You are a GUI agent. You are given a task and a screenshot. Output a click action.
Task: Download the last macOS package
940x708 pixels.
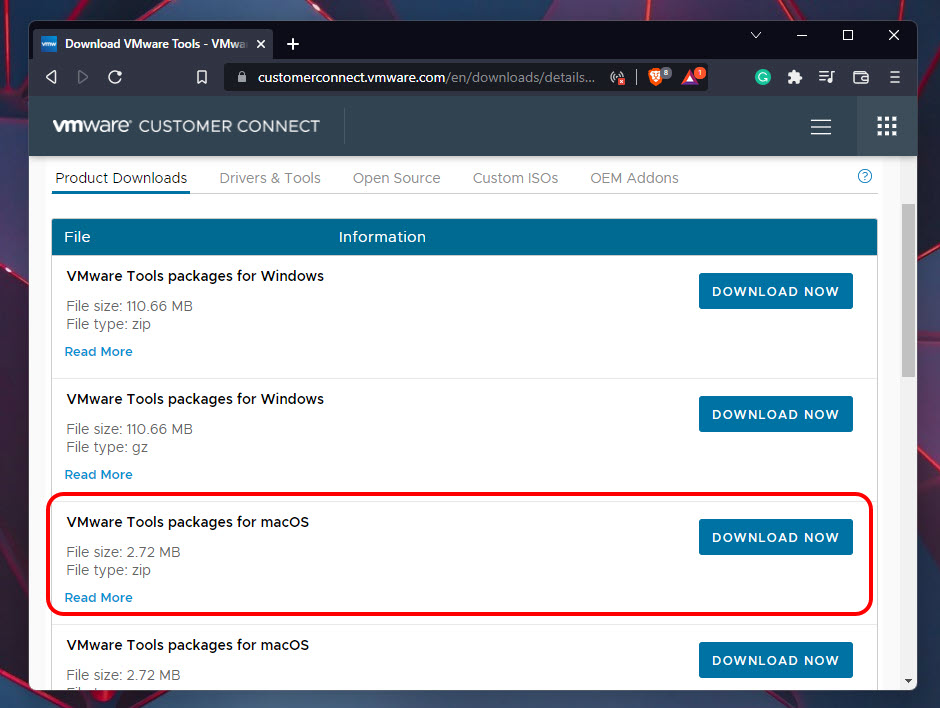[x=775, y=660]
